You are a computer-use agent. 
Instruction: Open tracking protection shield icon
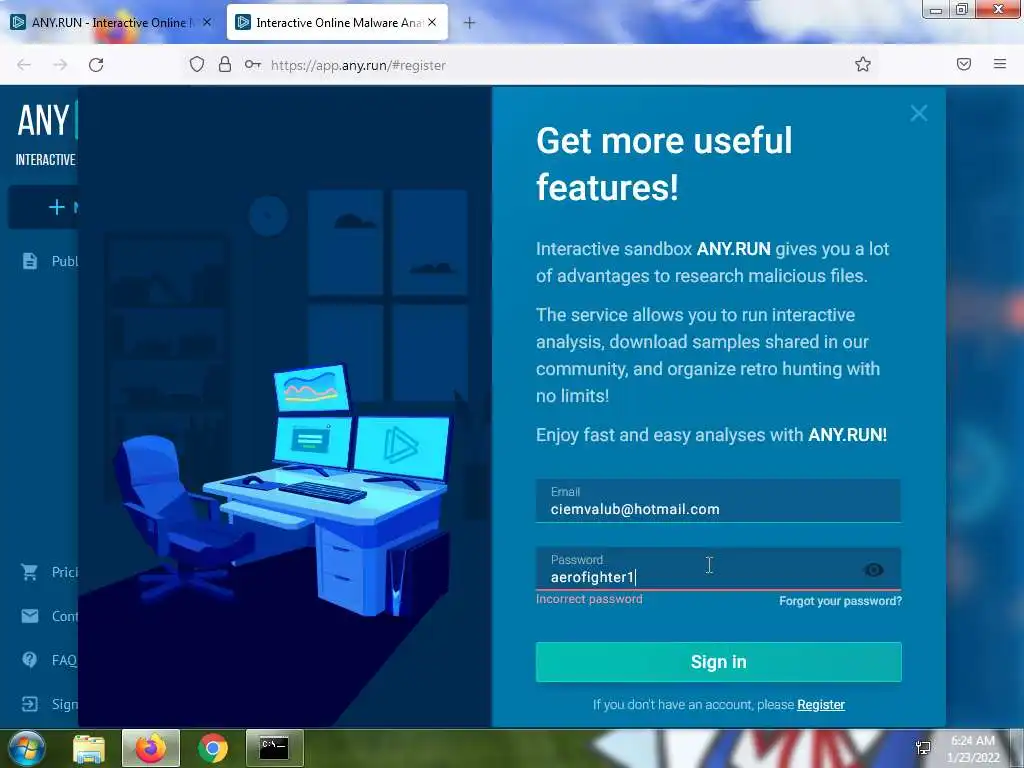197,64
